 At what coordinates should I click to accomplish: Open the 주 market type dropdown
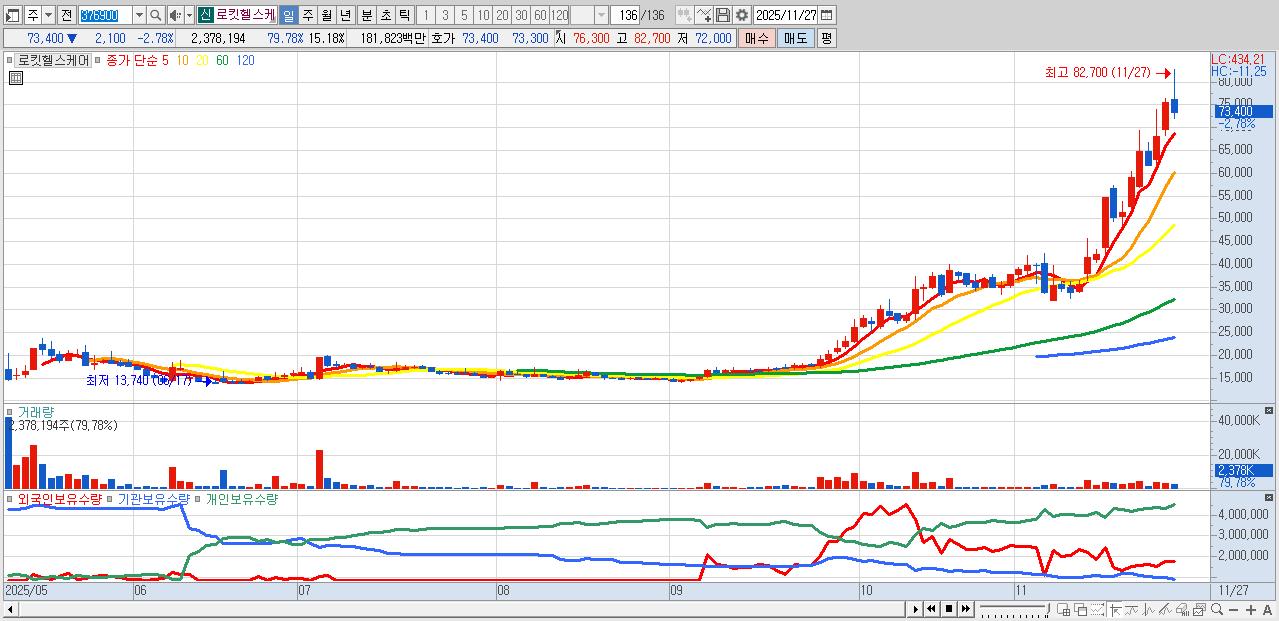48,15
